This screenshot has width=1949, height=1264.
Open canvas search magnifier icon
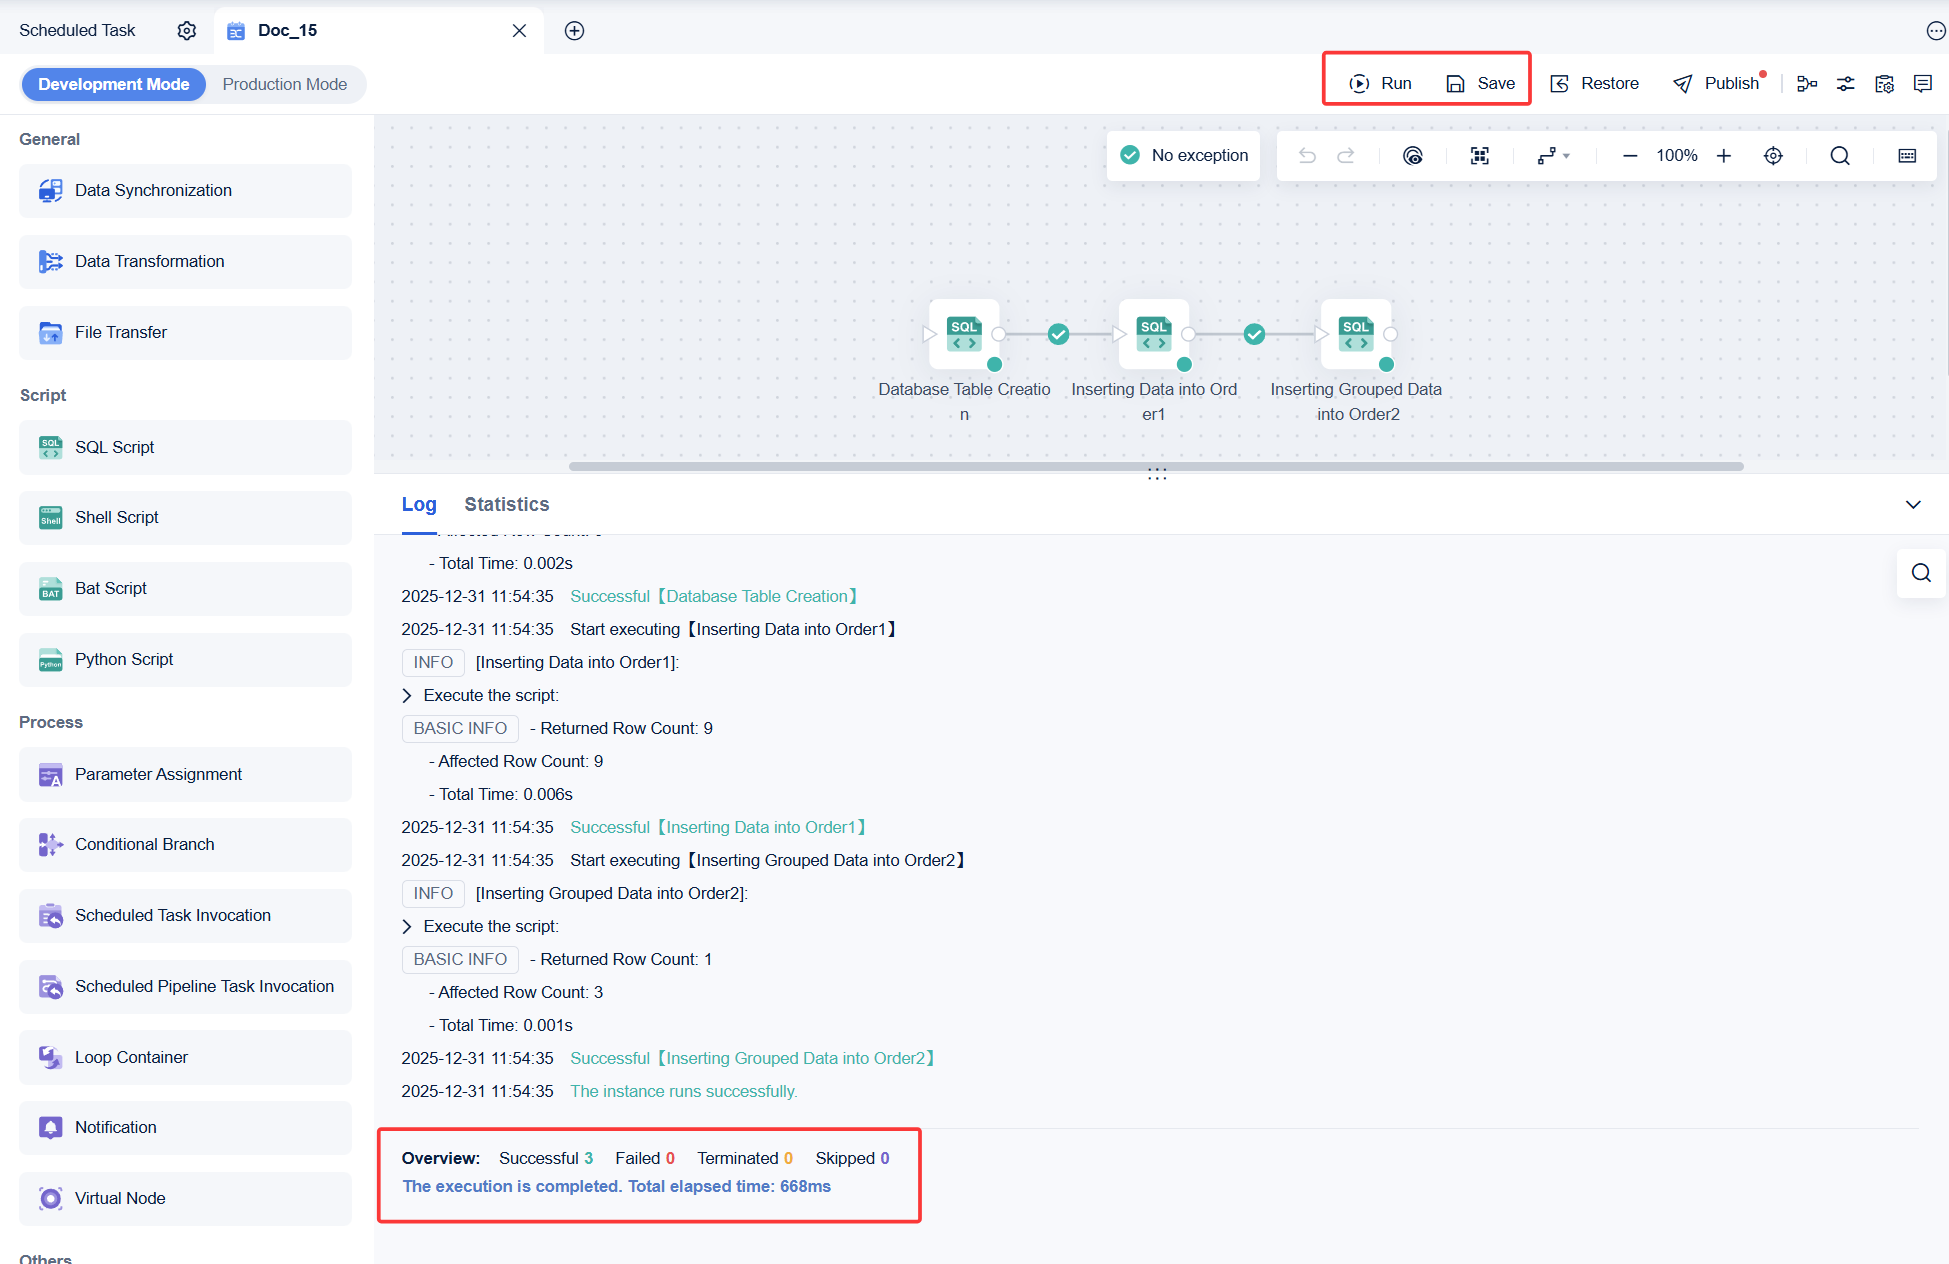[1840, 155]
